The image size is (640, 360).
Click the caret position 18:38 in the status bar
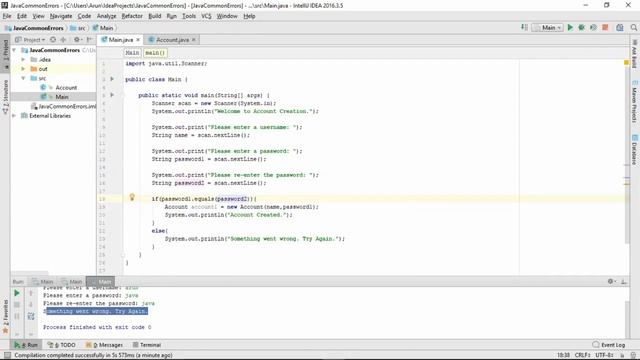click(563, 356)
